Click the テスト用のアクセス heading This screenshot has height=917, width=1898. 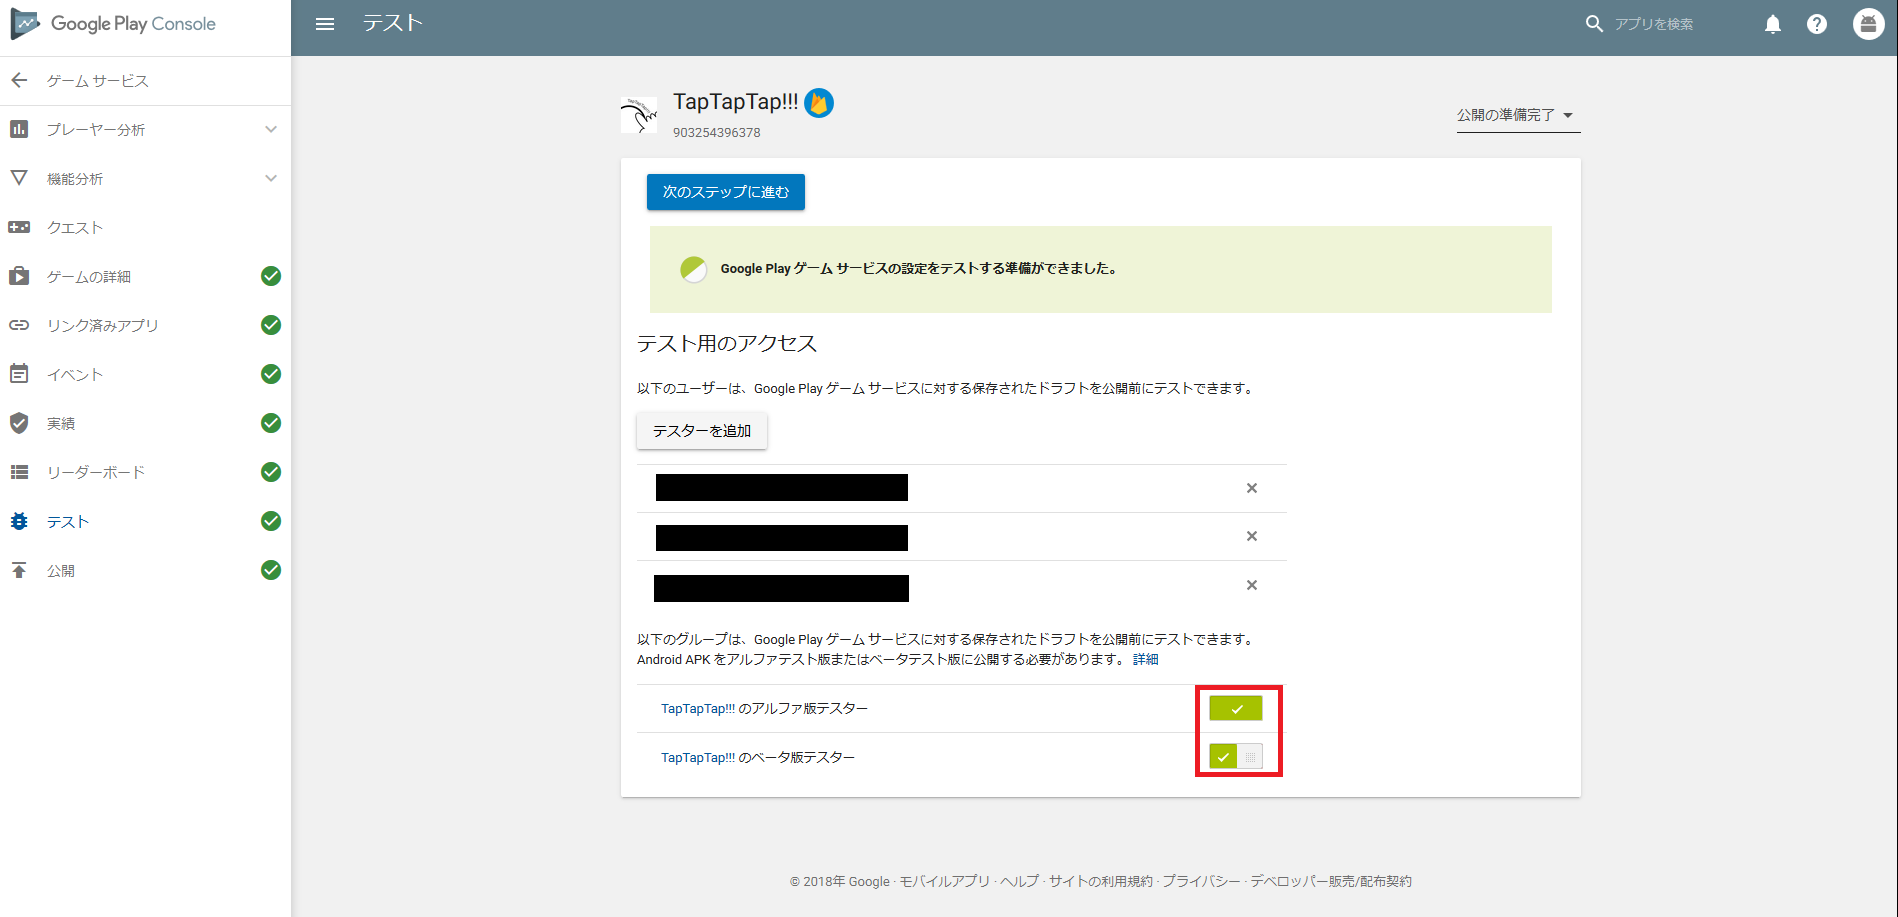727,343
